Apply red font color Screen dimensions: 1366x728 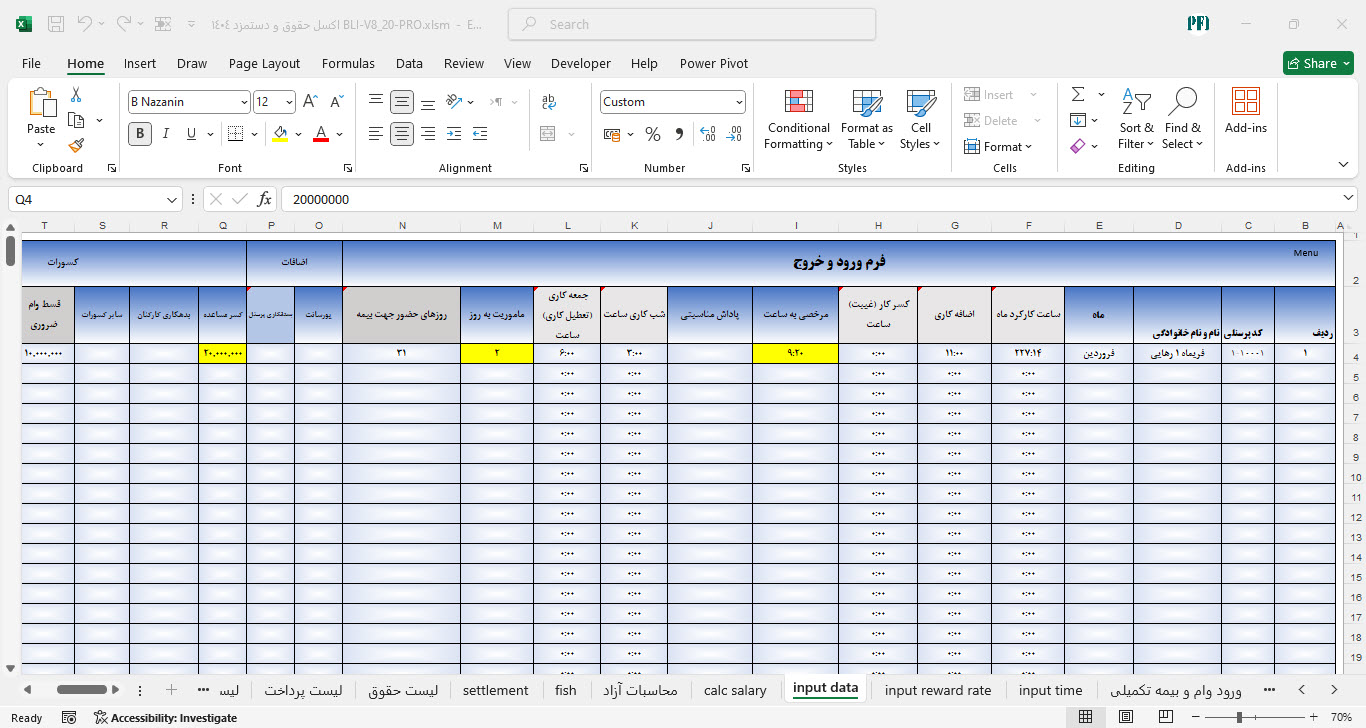(x=321, y=134)
